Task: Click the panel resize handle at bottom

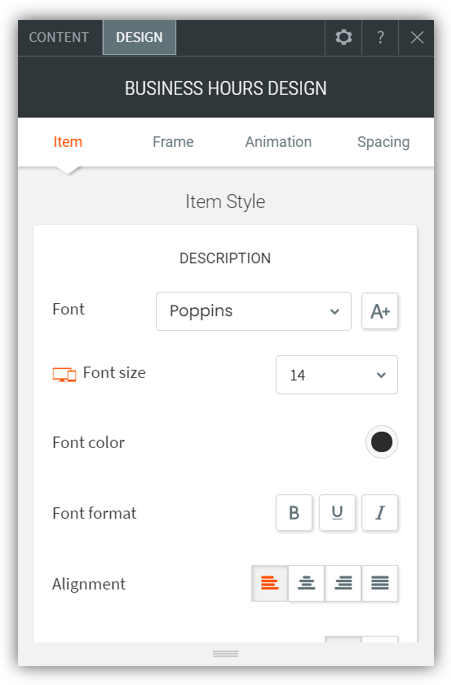Action: (x=226, y=654)
